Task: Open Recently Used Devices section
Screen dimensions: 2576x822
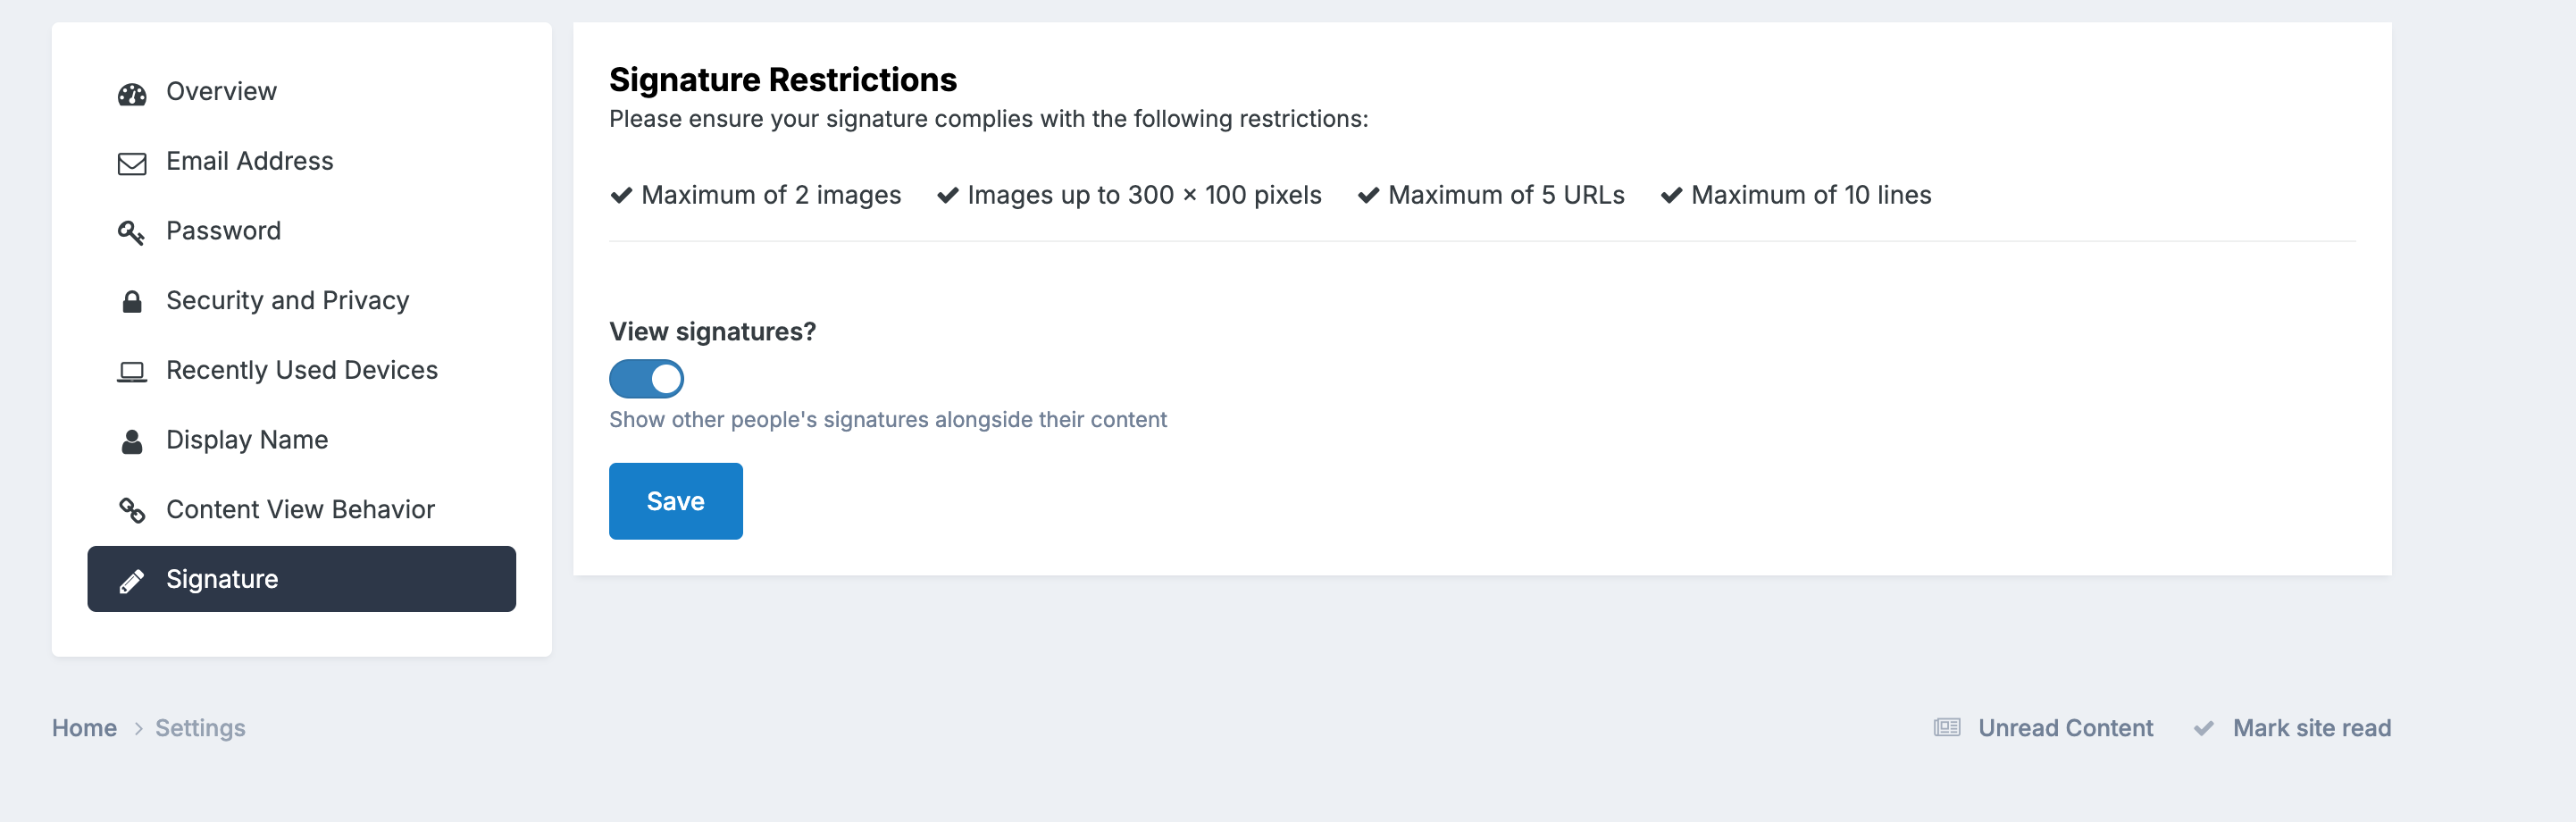Action: (301, 370)
